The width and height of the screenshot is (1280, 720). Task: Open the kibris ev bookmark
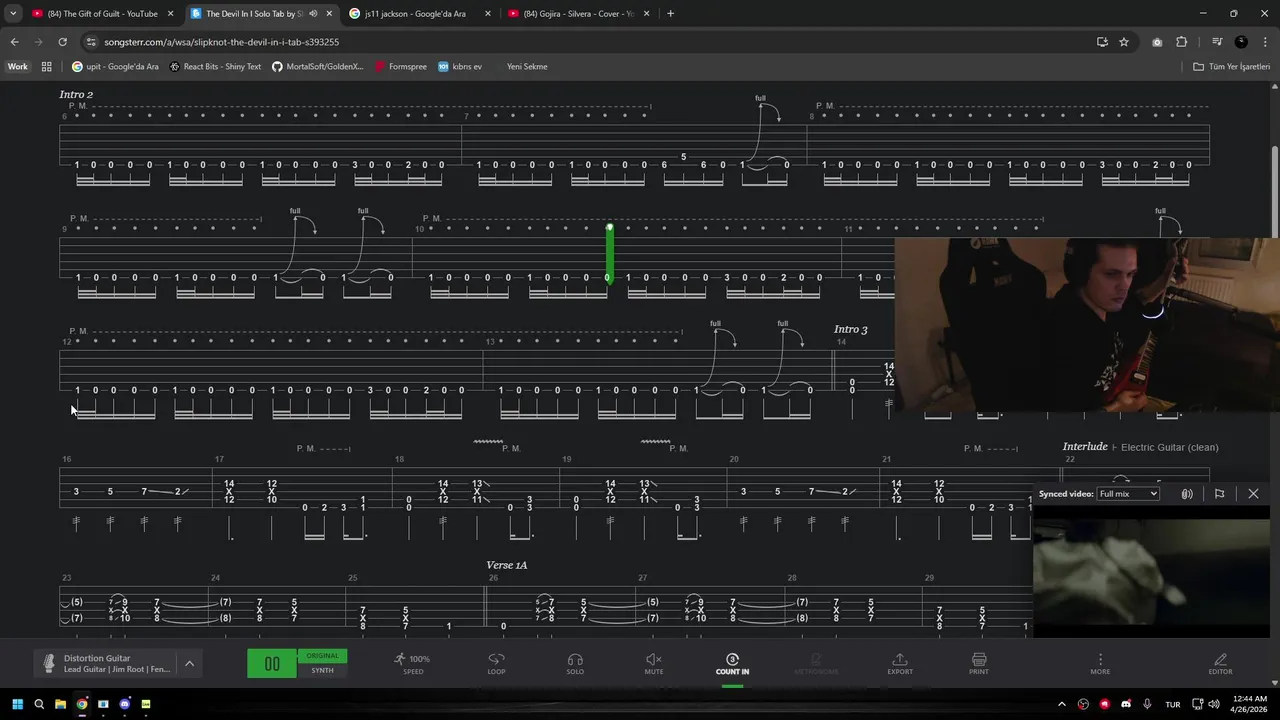pyautogui.click(x=460, y=67)
